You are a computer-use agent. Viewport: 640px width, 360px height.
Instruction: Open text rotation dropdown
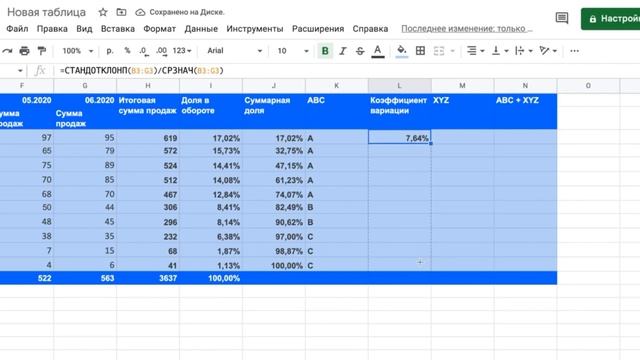click(548, 51)
